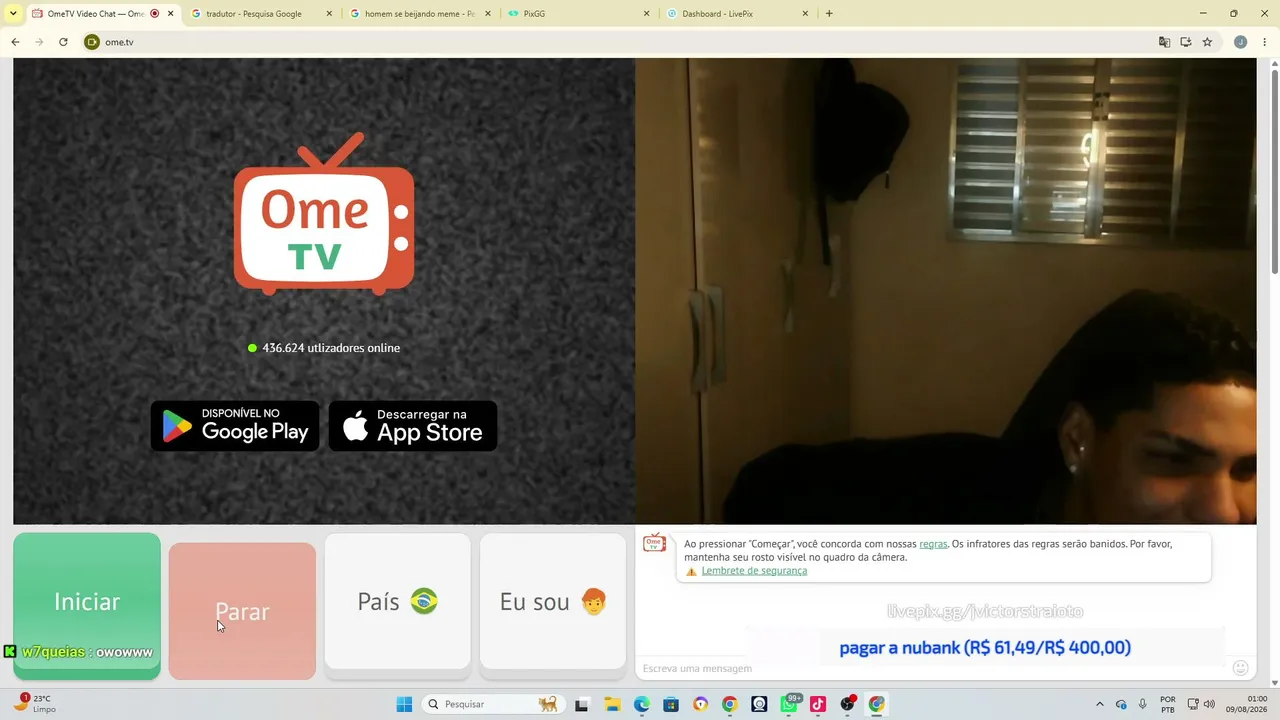Click the microphone tray icon
The height and width of the screenshot is (720, 1280).
tap(1142, 704)
